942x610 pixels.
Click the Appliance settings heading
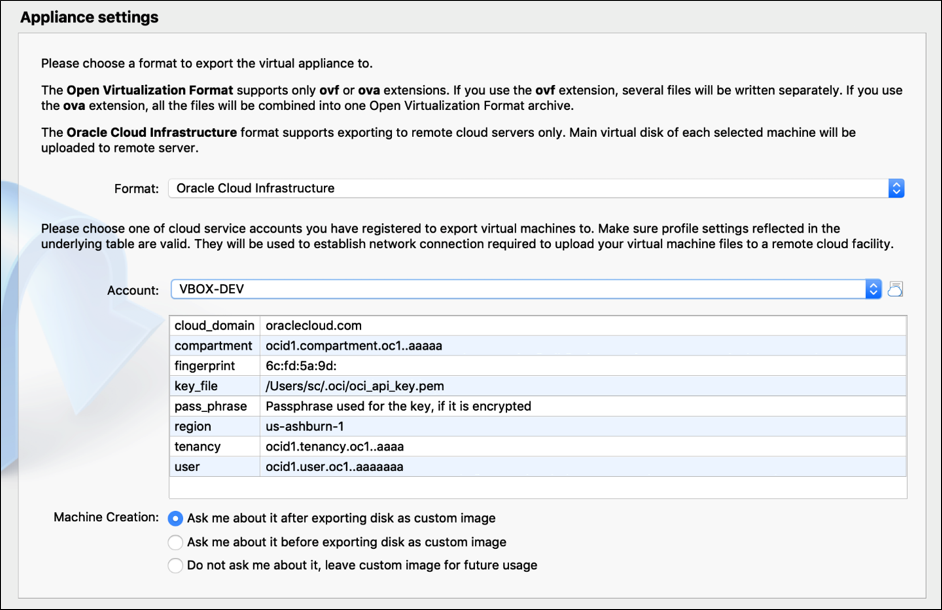[90, 17]
